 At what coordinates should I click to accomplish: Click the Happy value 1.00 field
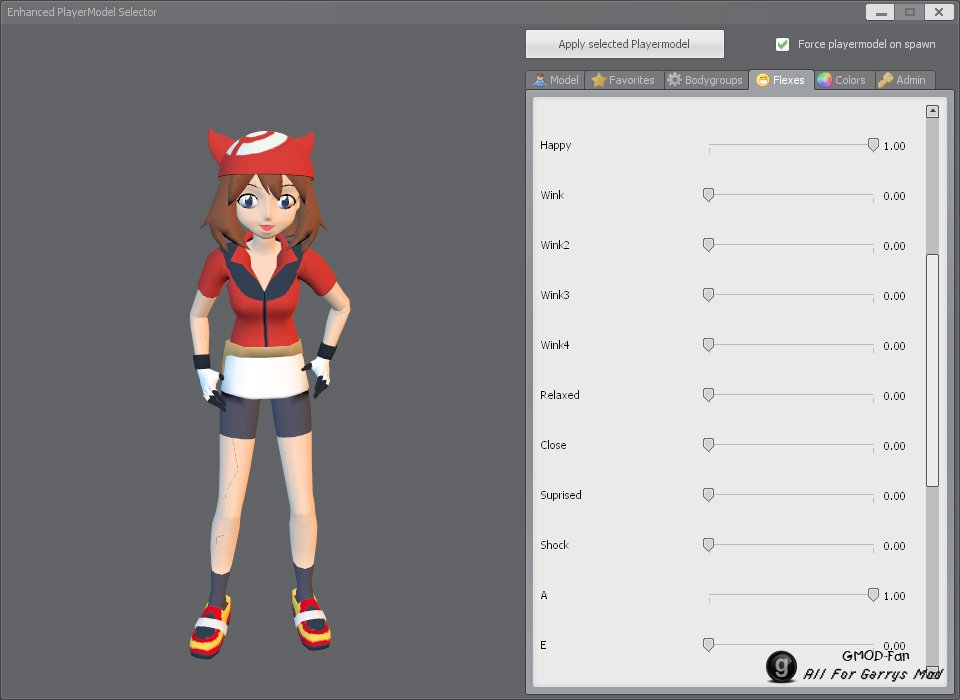click(x=894, y=146)
